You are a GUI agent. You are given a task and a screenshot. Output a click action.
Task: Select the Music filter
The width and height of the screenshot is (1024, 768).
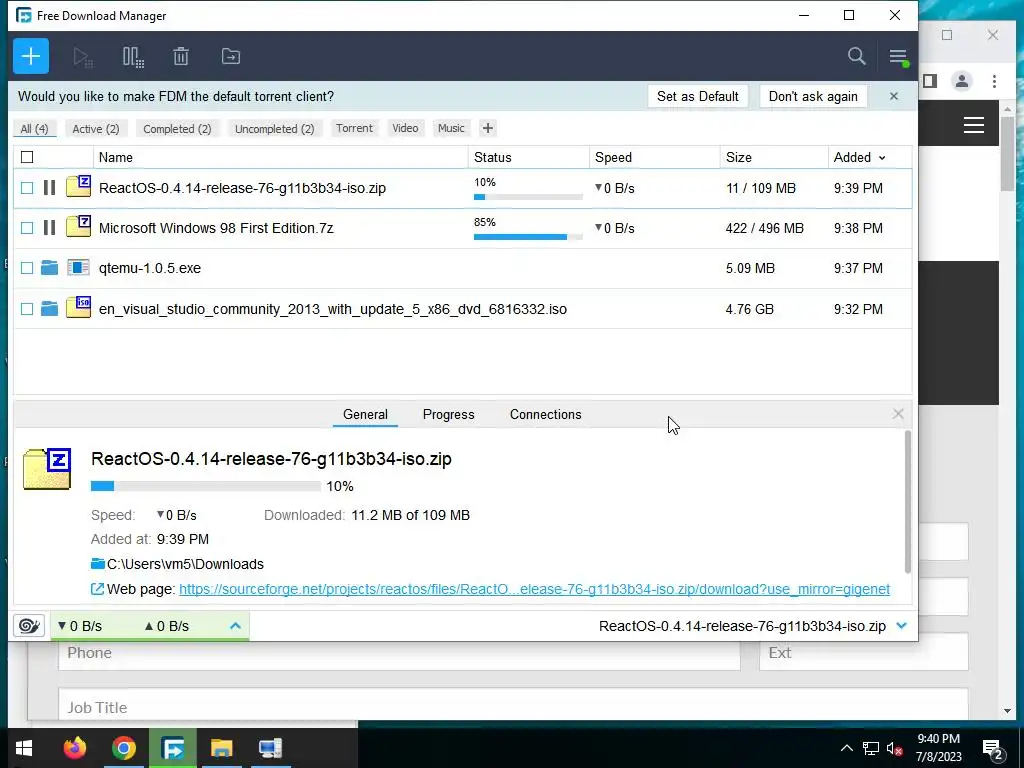pyautogui.click(x=451, y=128)
